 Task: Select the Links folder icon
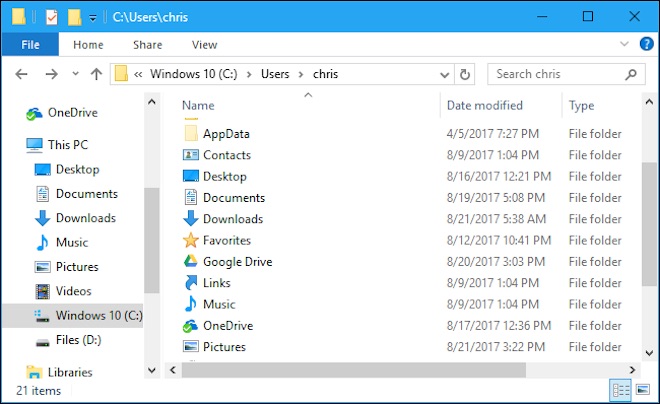pyautogui.click(x=191, y=282)
